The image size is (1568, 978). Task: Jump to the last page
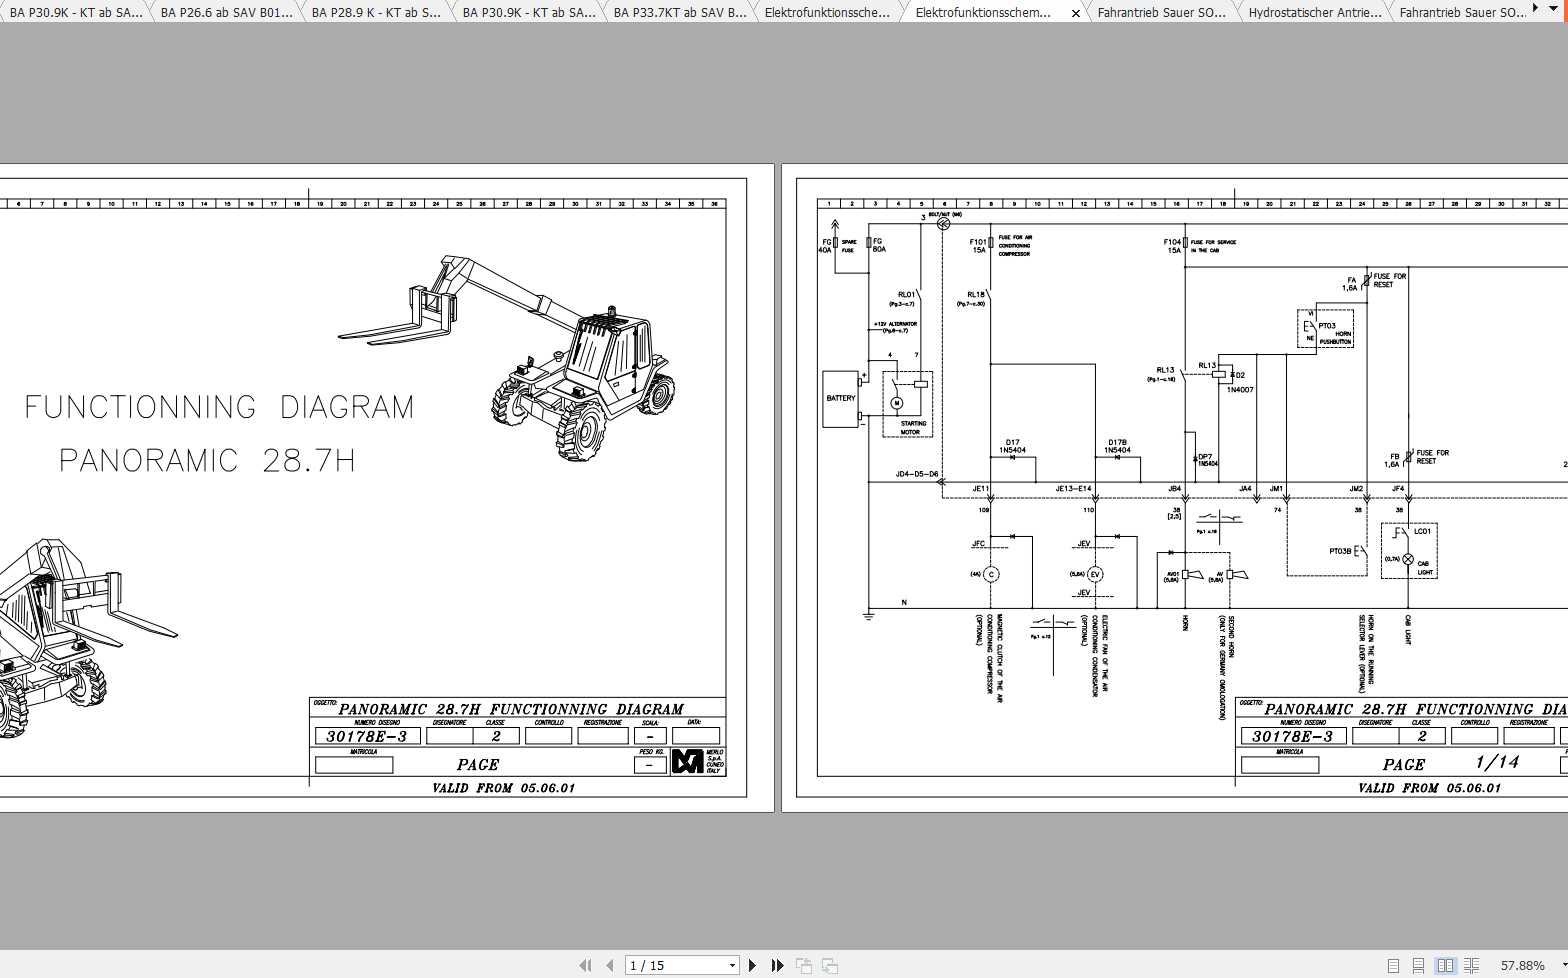[x=778, y=965]
